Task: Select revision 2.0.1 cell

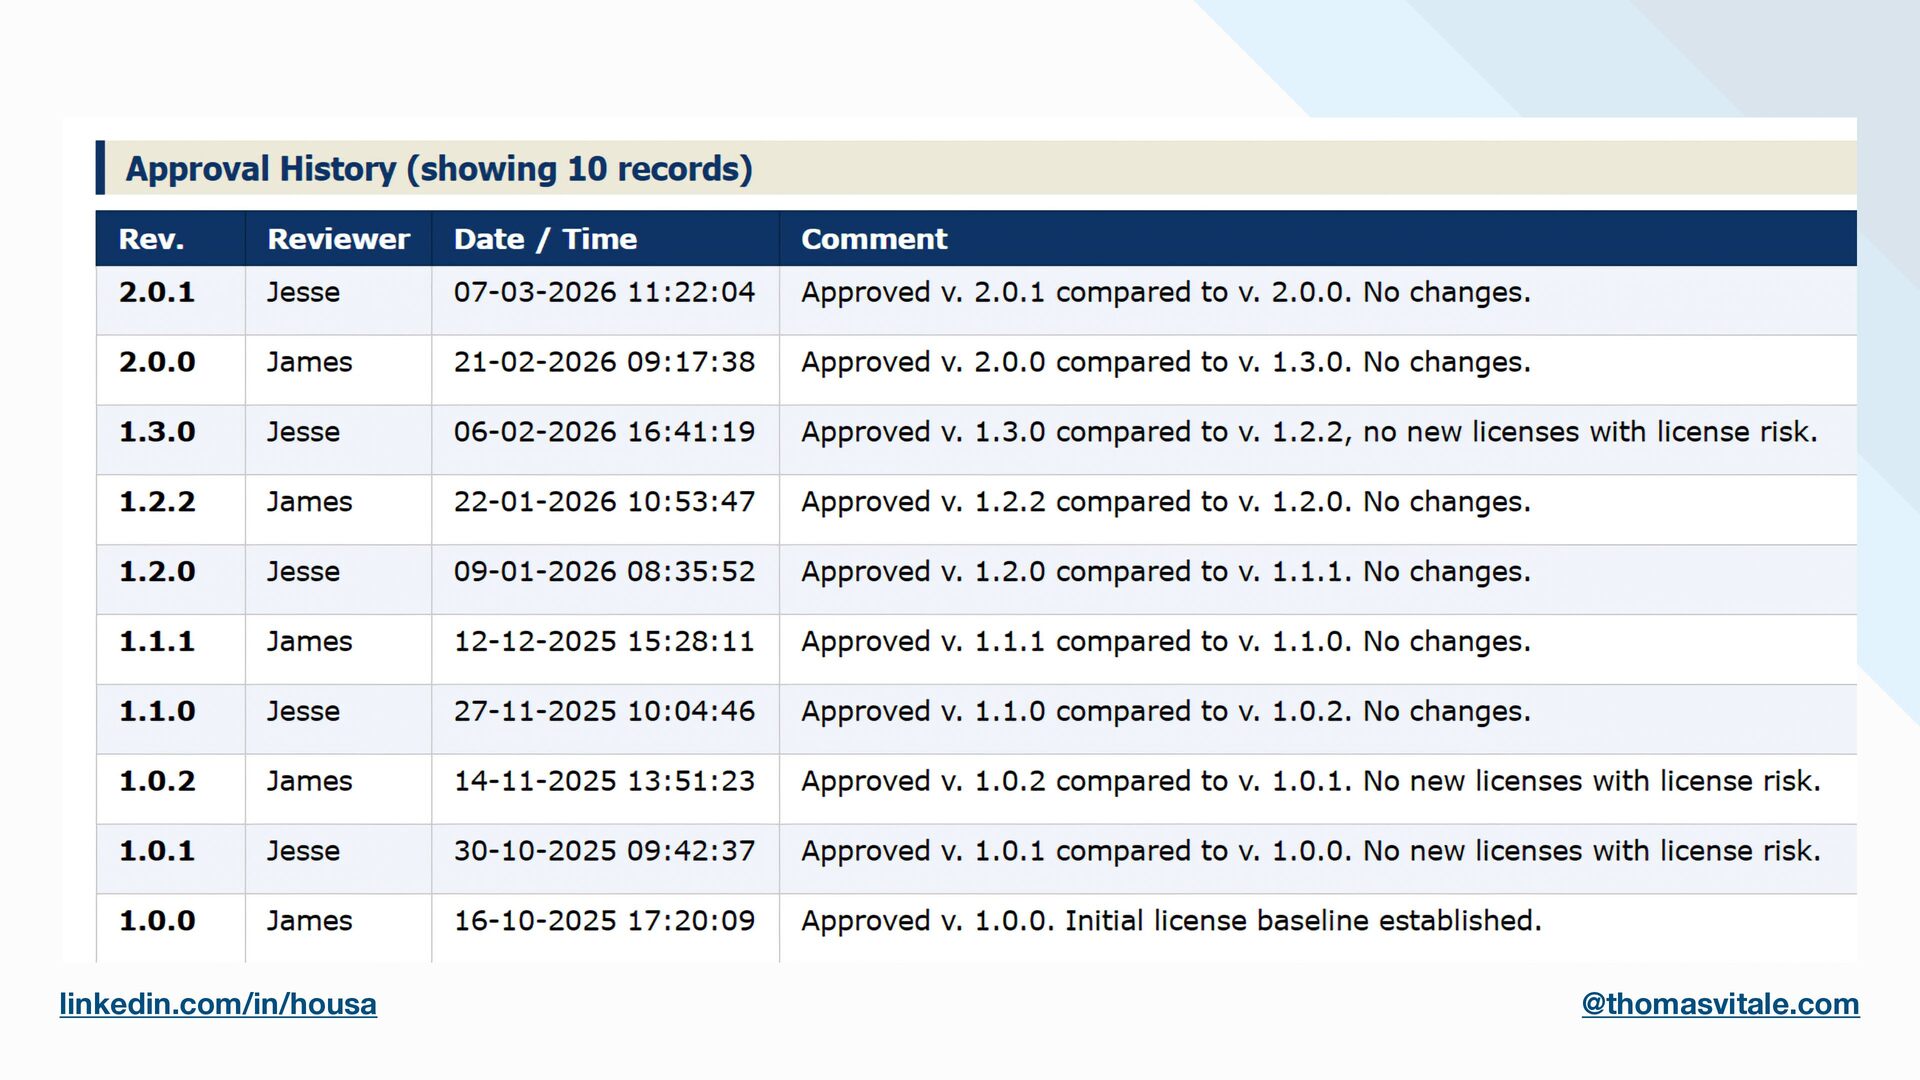Action: click(x=157, y=292)
